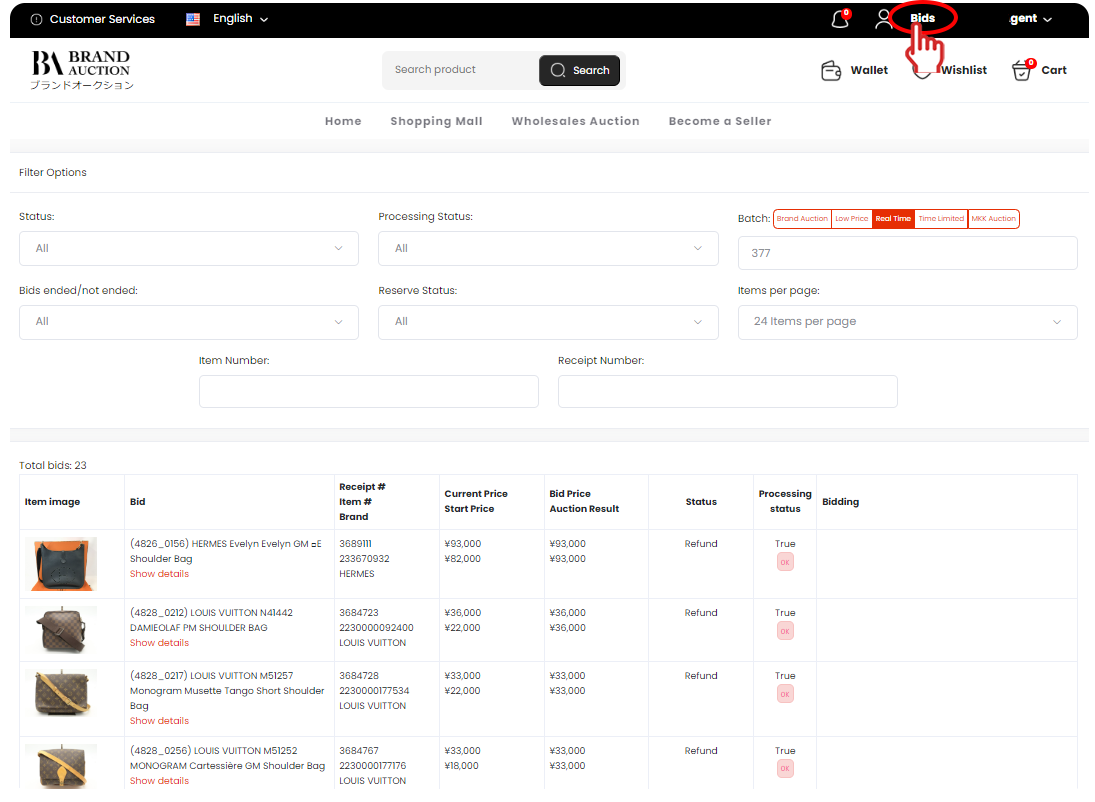This screenshot has height=802, width=1095.
Task: Open the Bids link in header
Action: tap(922, 18)
